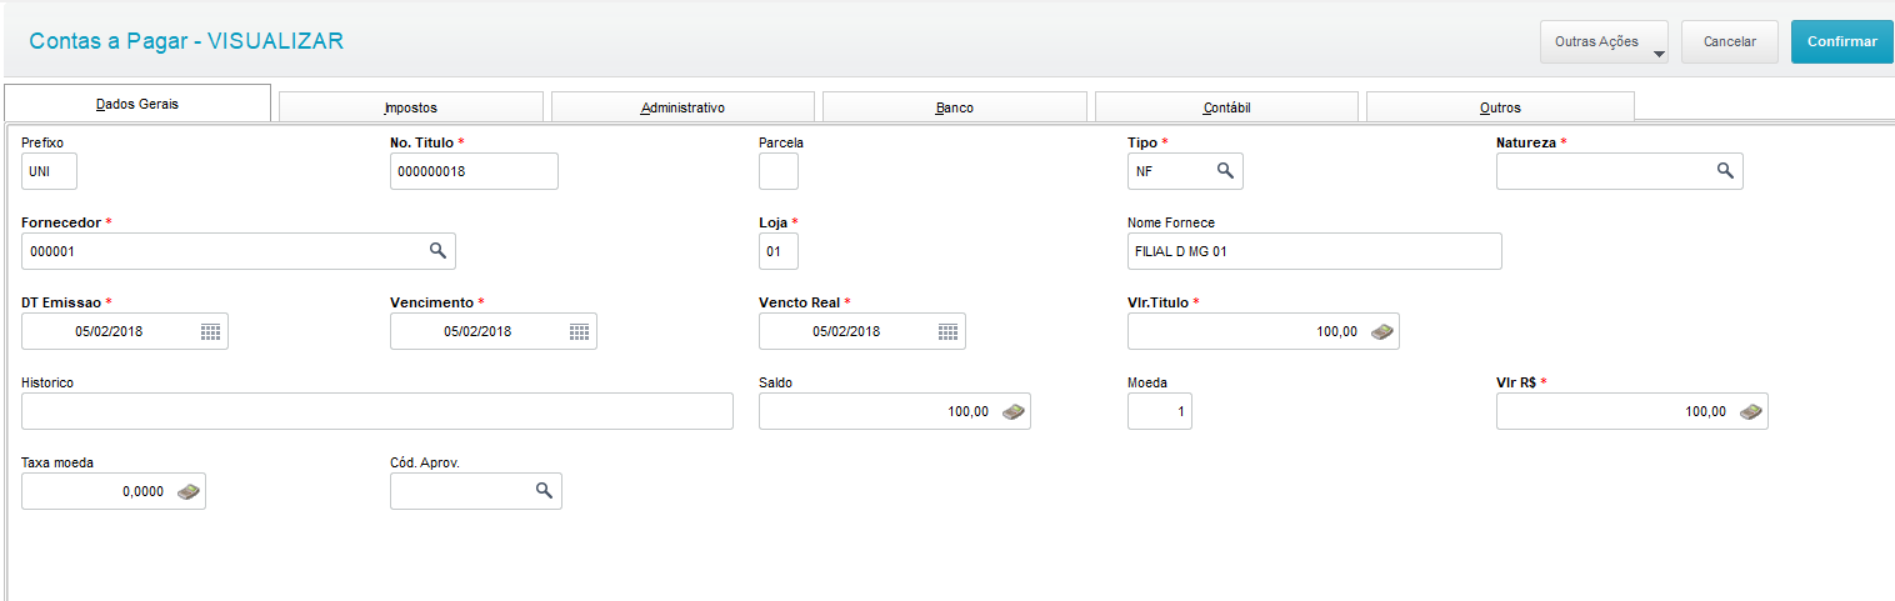Select the Banco tab
This screenshot has height=601, width=1895.
pos(954,107)
